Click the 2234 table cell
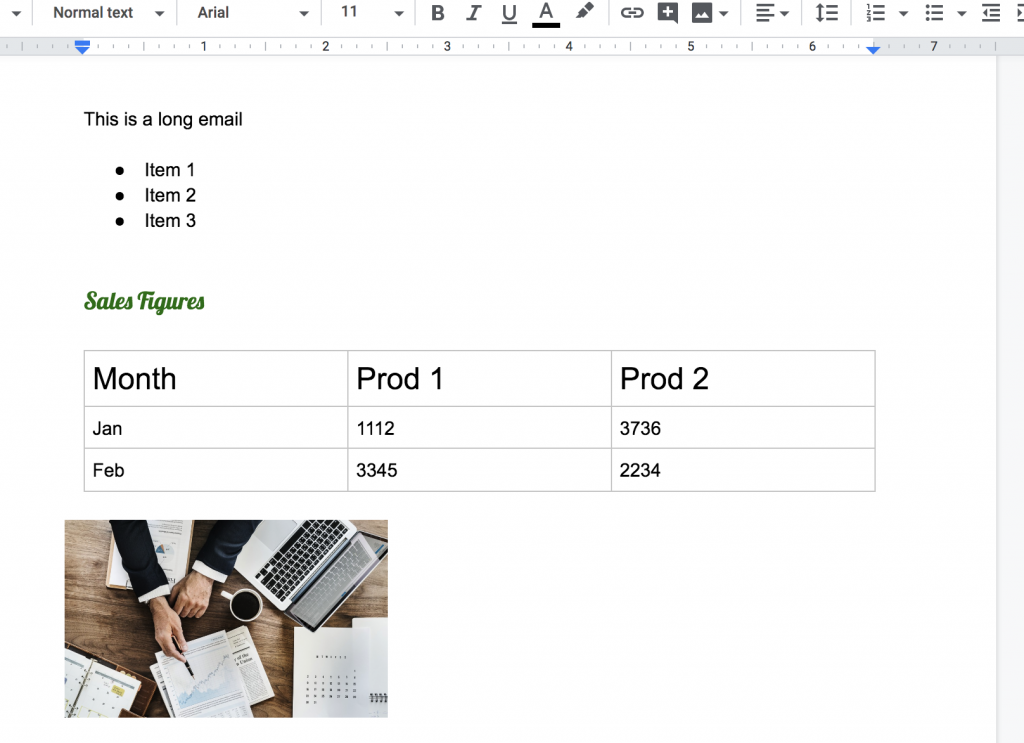Viewport: 1024px width, 743px height. click(743, 470)
